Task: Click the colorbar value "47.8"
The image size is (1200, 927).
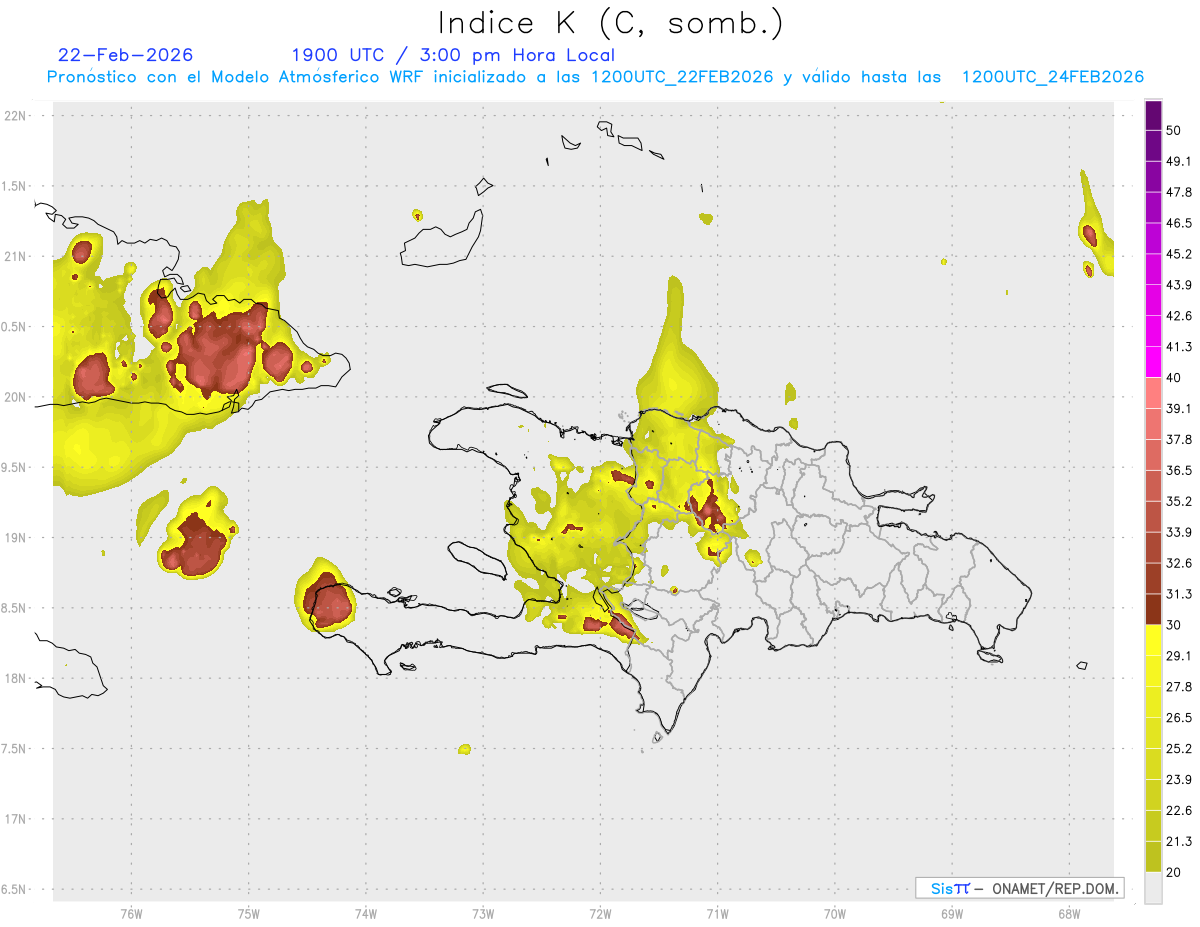Action: pos(1179,192)
